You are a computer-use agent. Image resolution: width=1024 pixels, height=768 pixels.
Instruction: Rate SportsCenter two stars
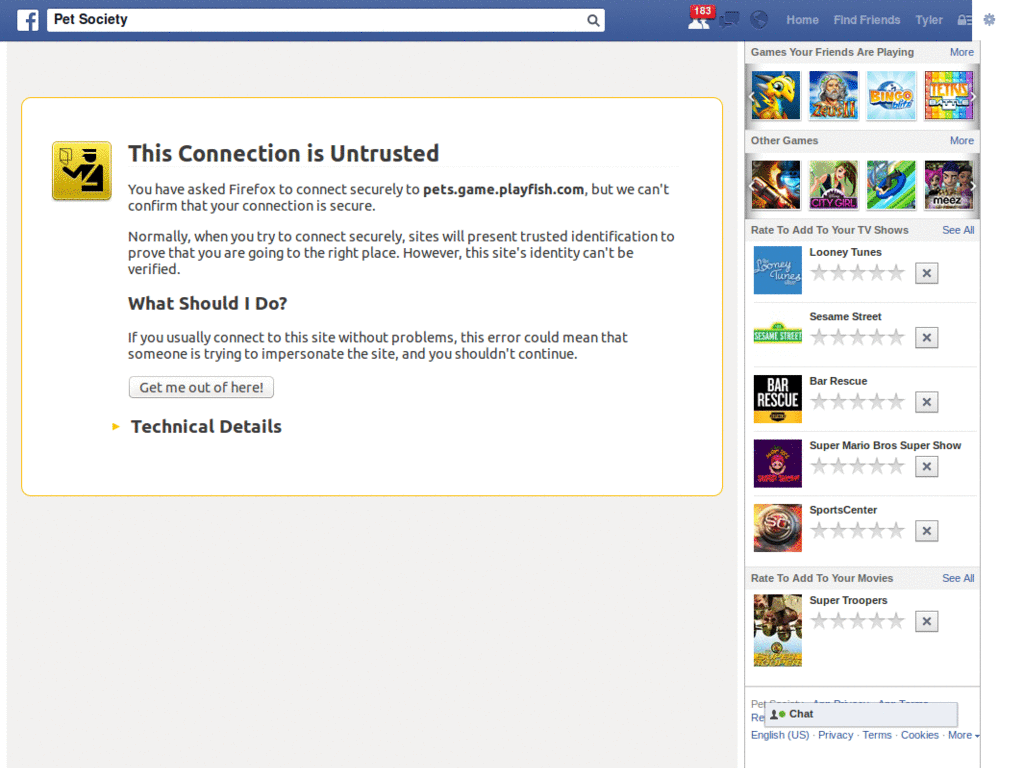tap(839, 531)
